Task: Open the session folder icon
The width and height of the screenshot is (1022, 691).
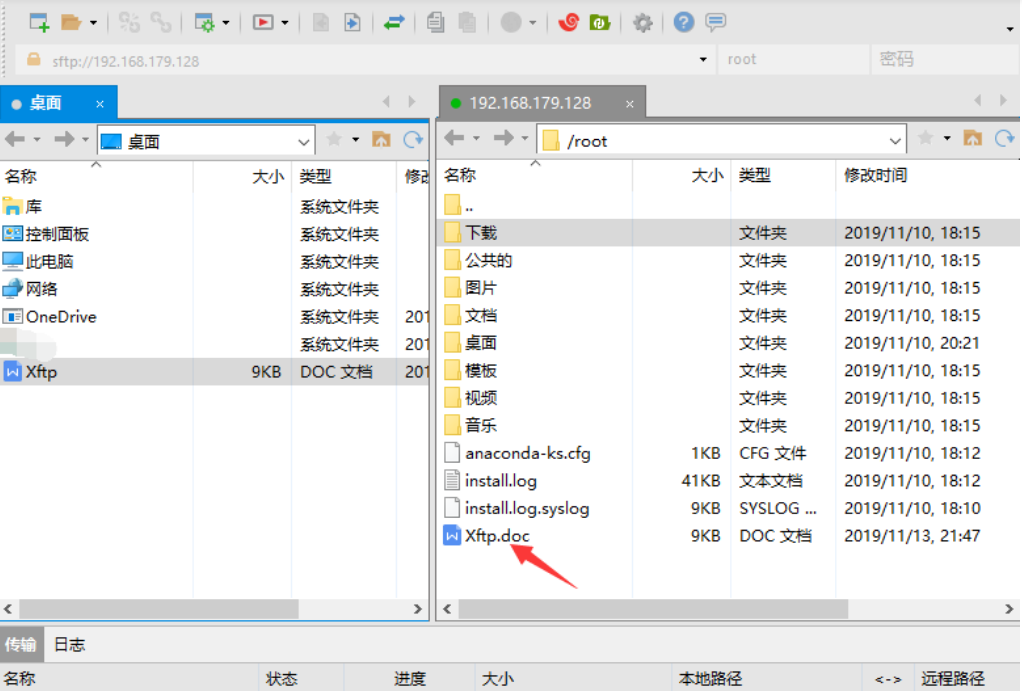Action: coord(70,23)
